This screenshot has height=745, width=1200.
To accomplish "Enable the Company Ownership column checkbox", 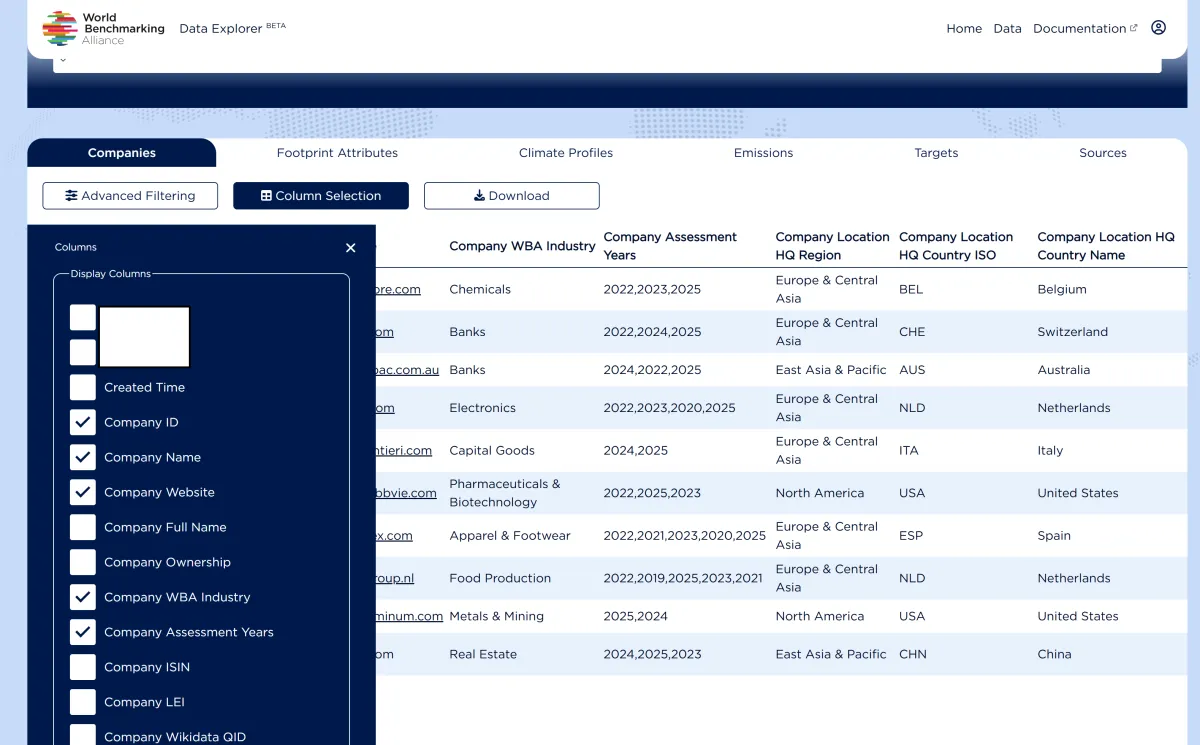I will [x=83, y=562].
